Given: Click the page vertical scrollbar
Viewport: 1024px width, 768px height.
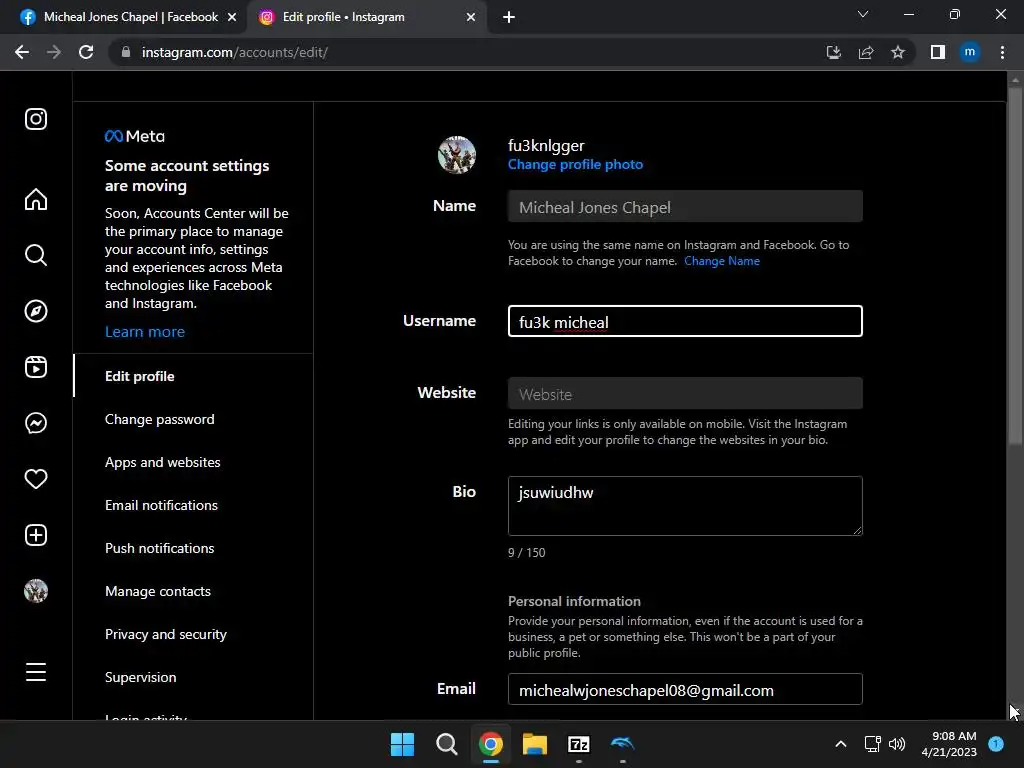Looking at the screenshot, I should click(1015, 268).
